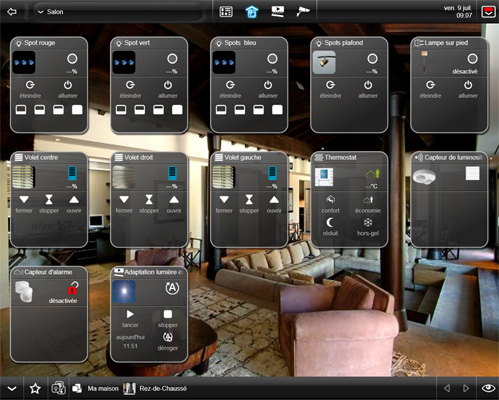Set Thermostat to confort mode
Screen dimensions: 499x400
[330, 204]
